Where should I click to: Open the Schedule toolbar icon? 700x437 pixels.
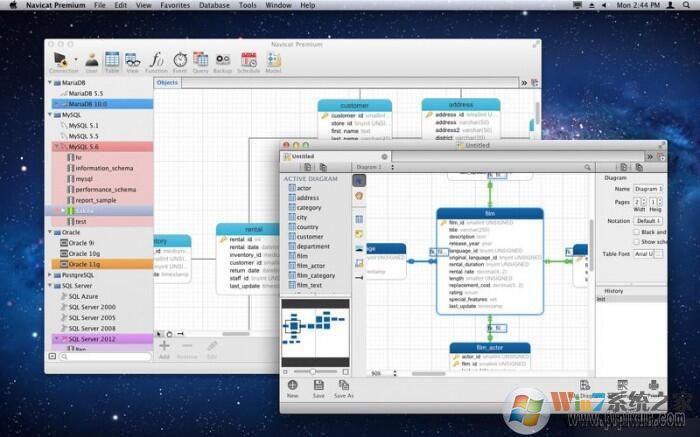(x=249, y=61)
